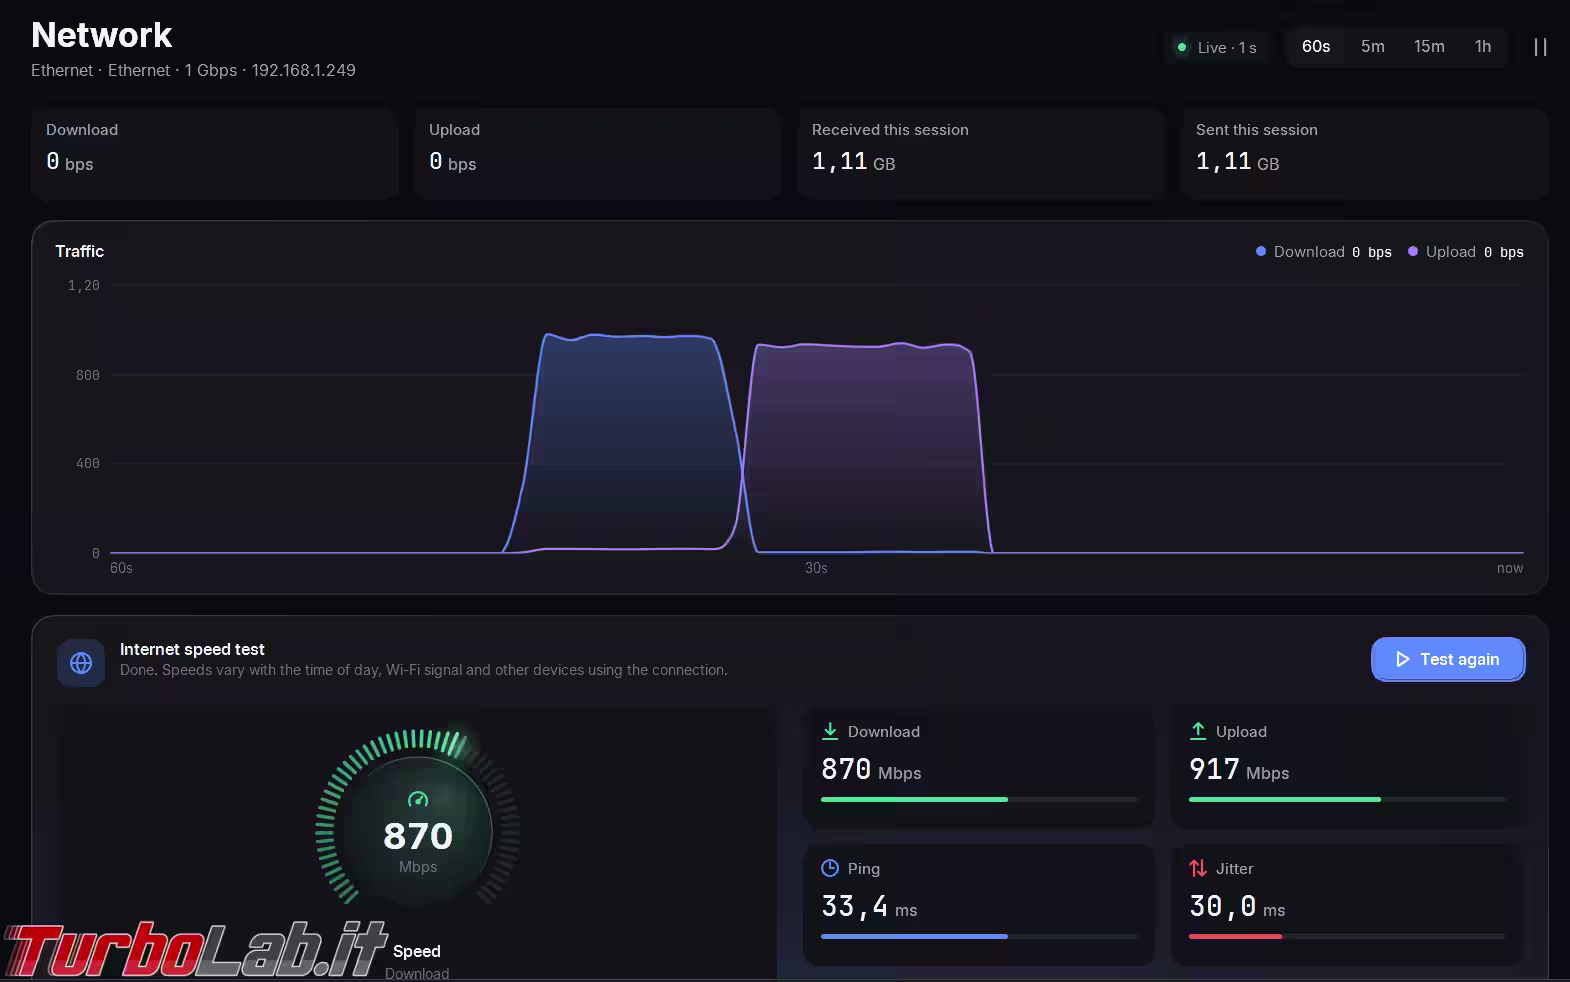Click the purple Upload legend dot
The image size is (1570, 982).
1413,251
